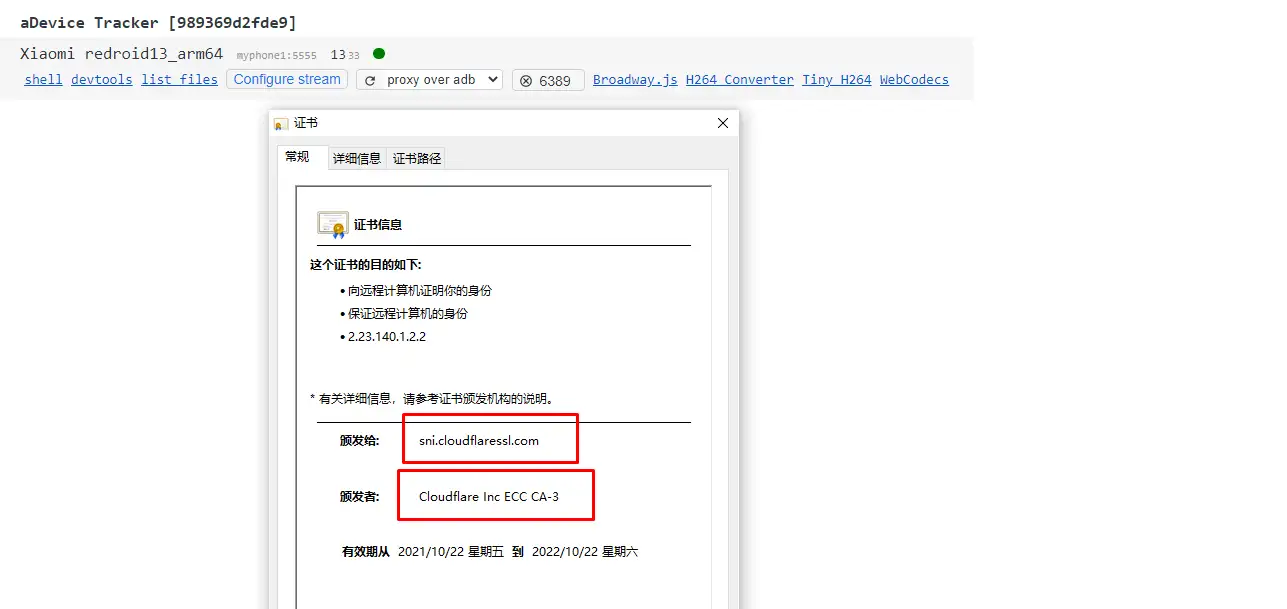Click the 2022/10/22 星期六 expiry date

[x=585, y=552]
